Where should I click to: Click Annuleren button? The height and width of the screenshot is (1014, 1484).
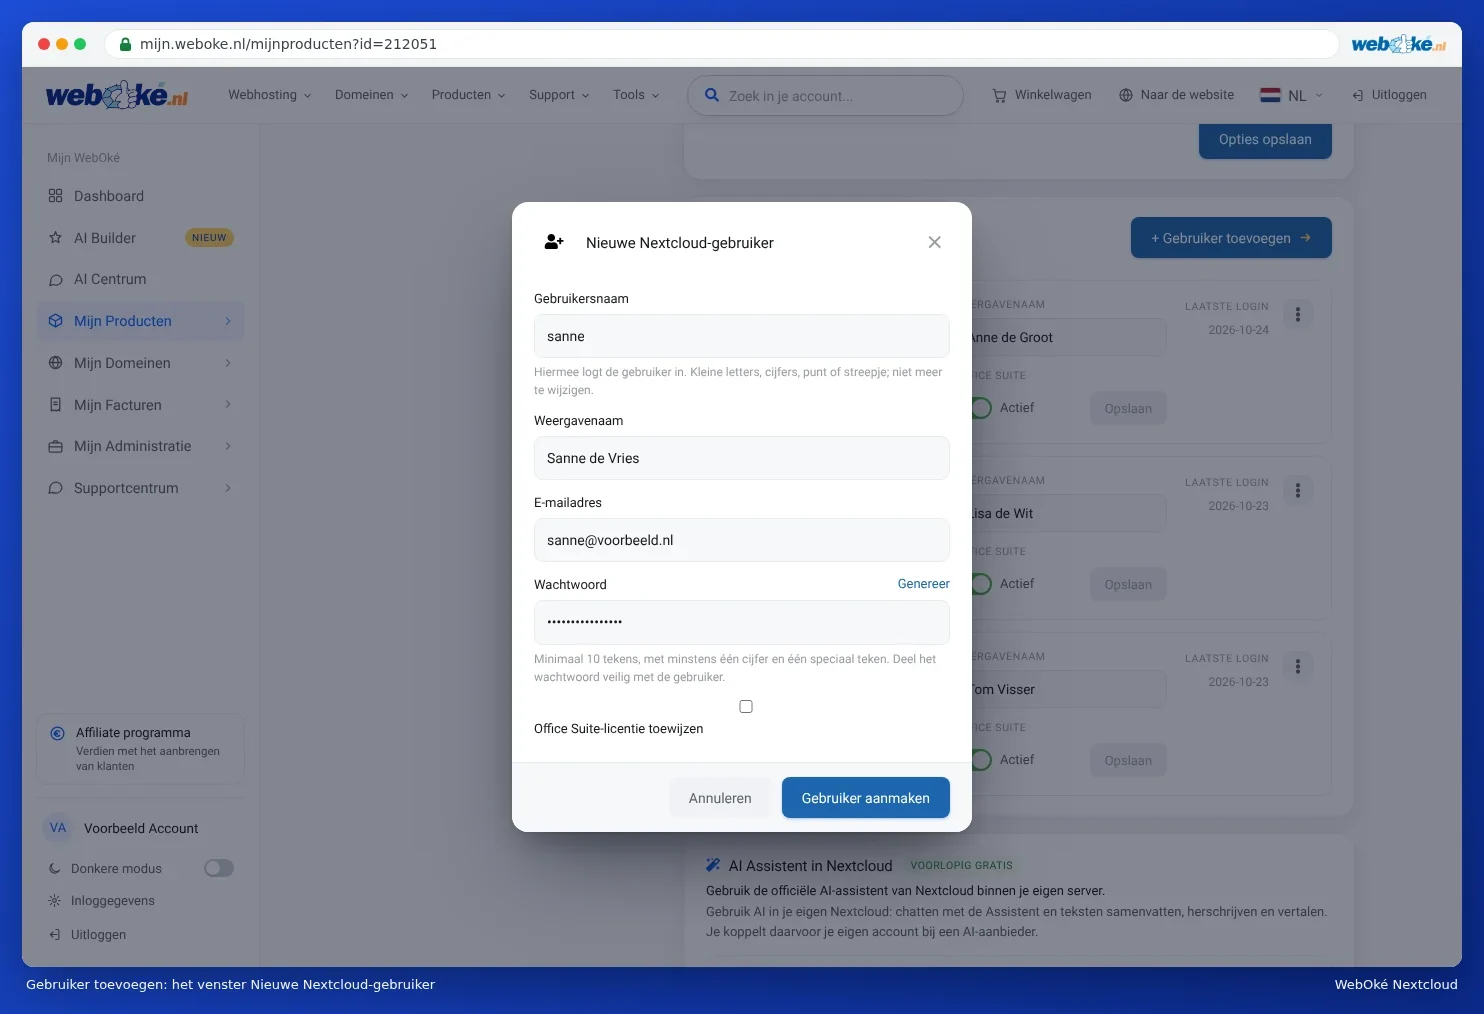tap(720, 798)
